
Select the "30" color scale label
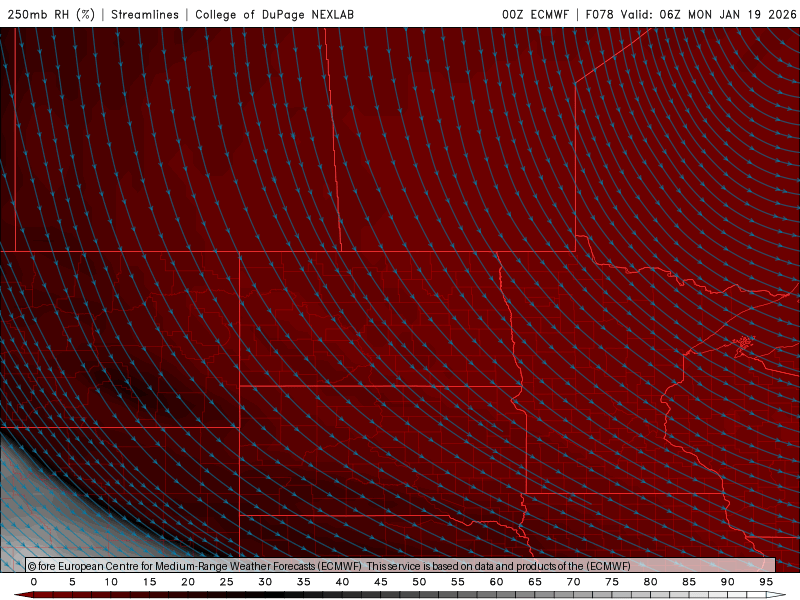[x=265, y=582]
